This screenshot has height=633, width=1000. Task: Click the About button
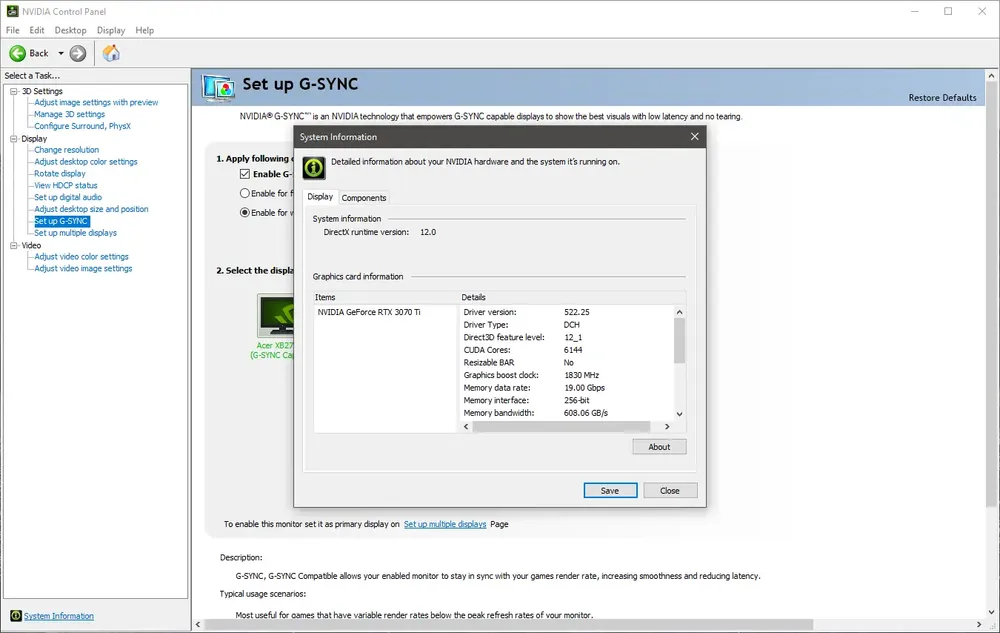click(659, 447)
